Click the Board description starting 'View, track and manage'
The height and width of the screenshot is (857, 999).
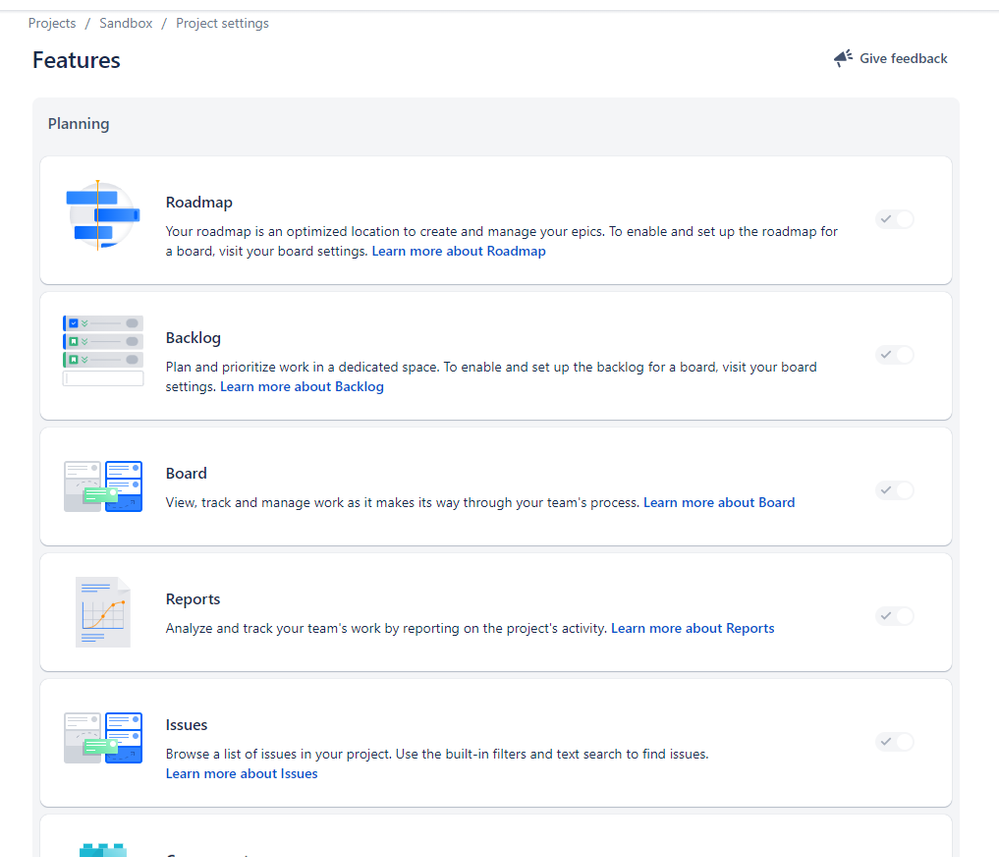[403, 503]
